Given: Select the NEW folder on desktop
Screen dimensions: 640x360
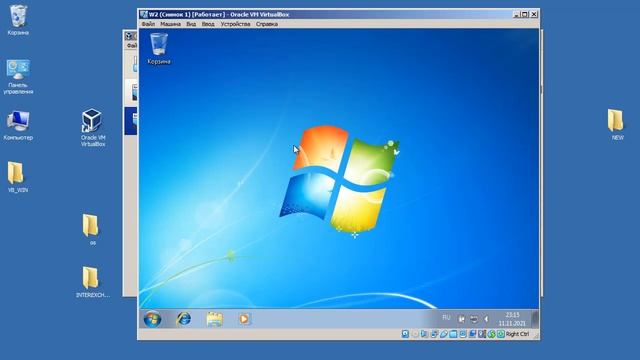Looking at the screenshot, I should tap(617, 124).
